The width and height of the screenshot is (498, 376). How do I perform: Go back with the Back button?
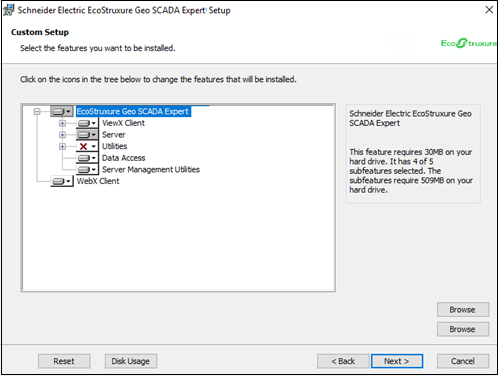coord(343,361)
